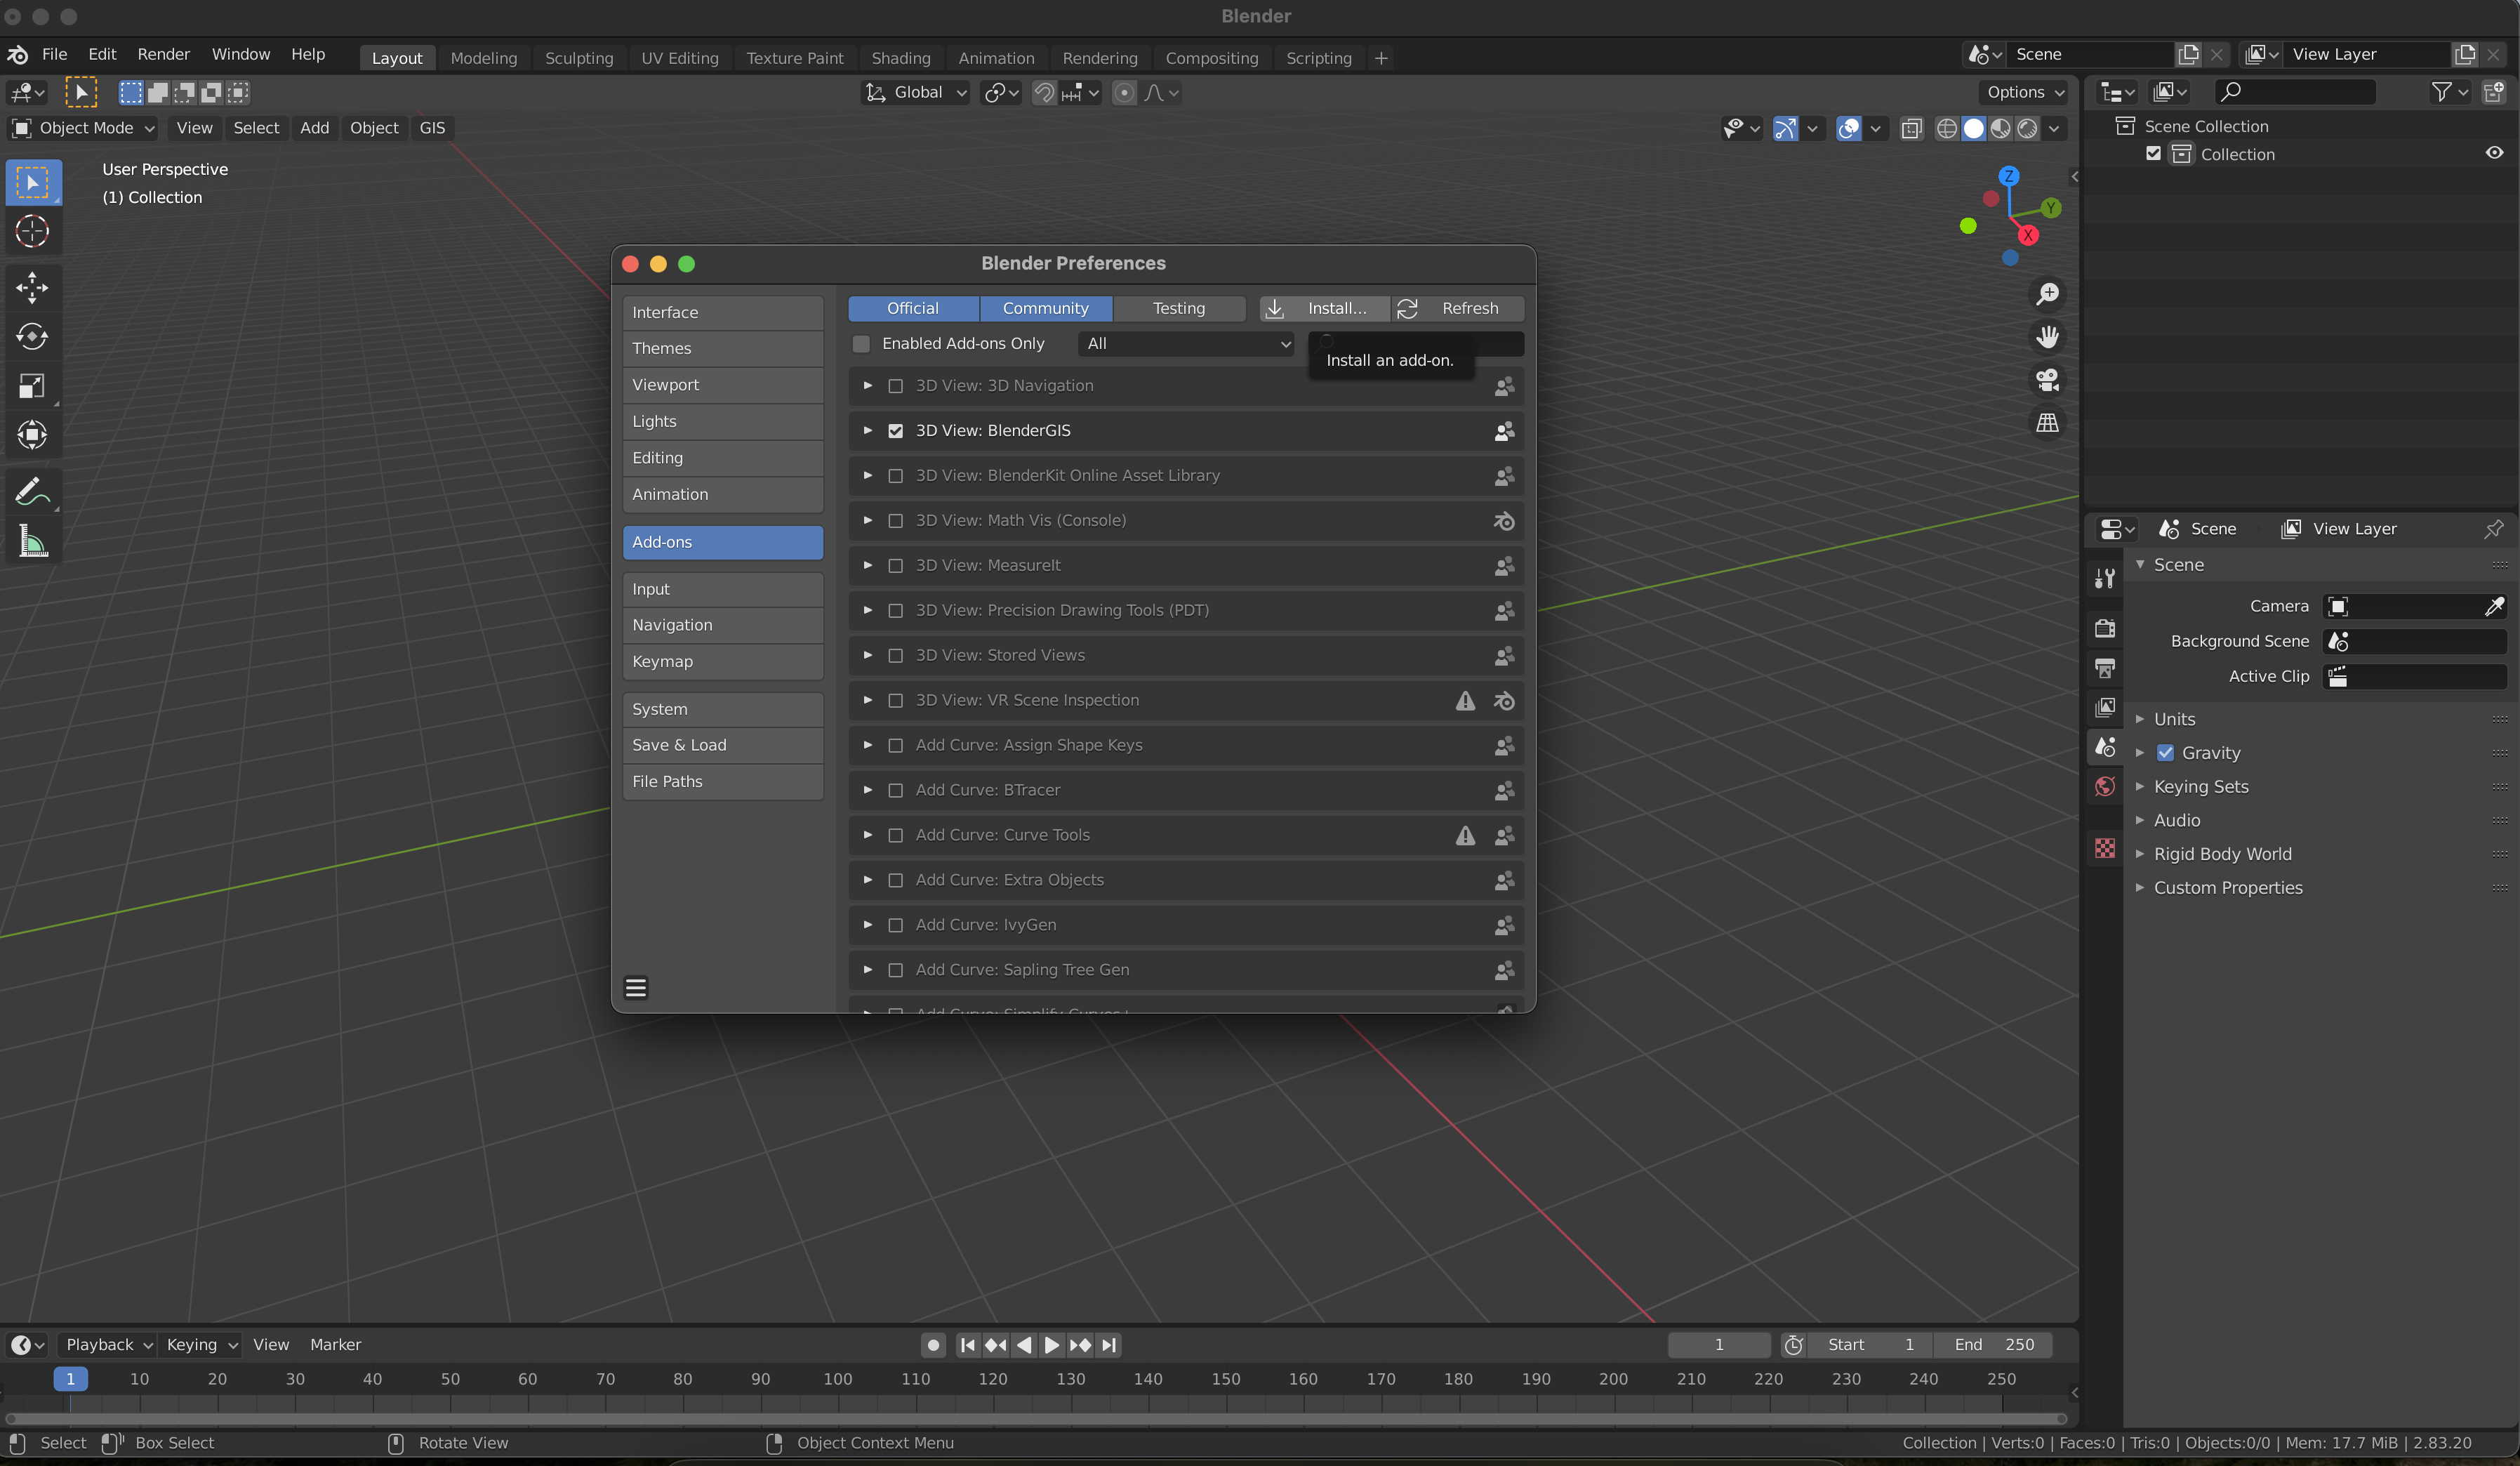Open the Tool properties wrench icon
Screen dimensions: 2520x1466
(x=2105, y=578)
